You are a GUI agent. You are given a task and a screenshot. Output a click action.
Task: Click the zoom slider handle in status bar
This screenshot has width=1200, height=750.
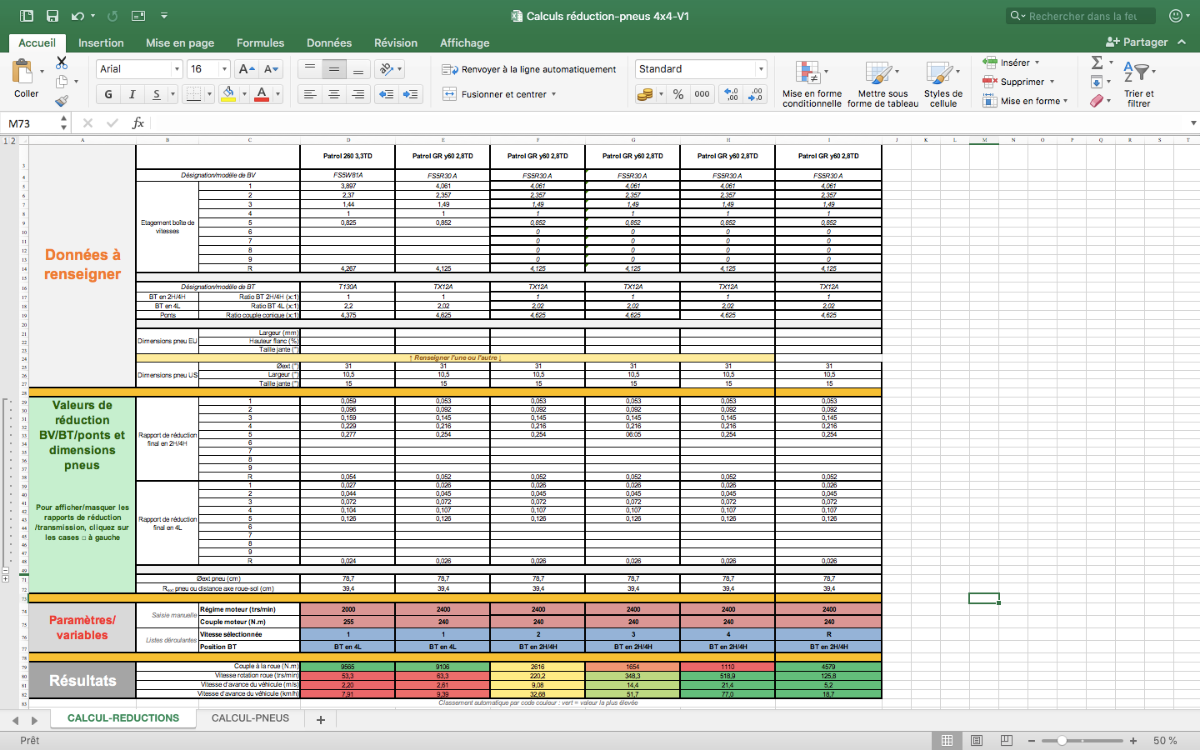pyautogui.click(x=1061, y=741)
